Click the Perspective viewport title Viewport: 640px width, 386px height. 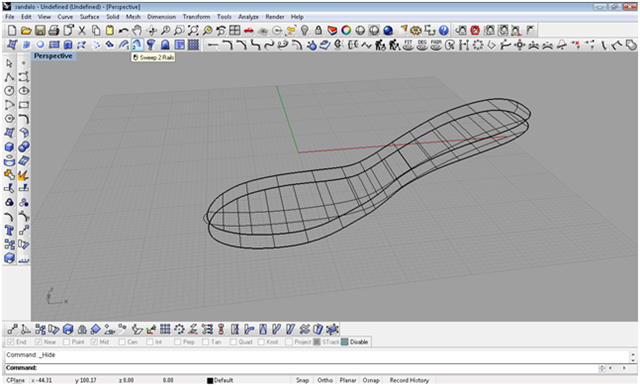coord(53,56)
